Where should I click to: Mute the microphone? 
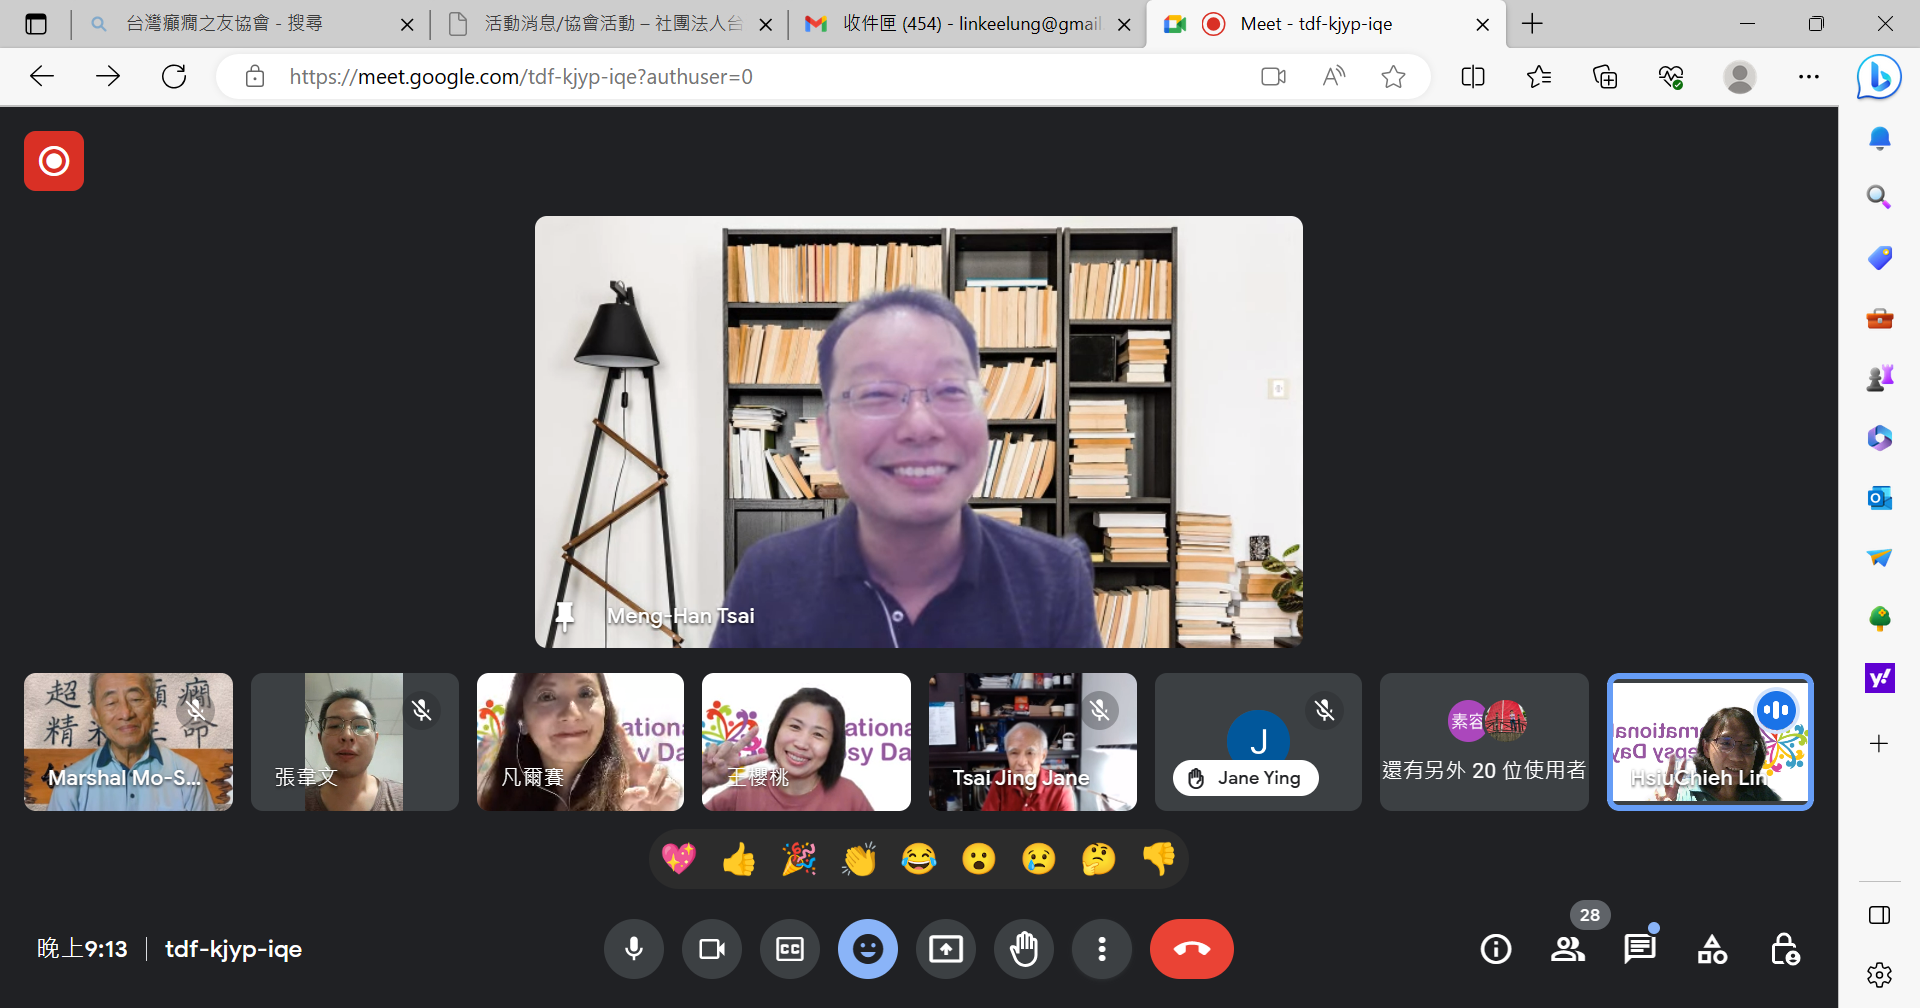[634, 949]
